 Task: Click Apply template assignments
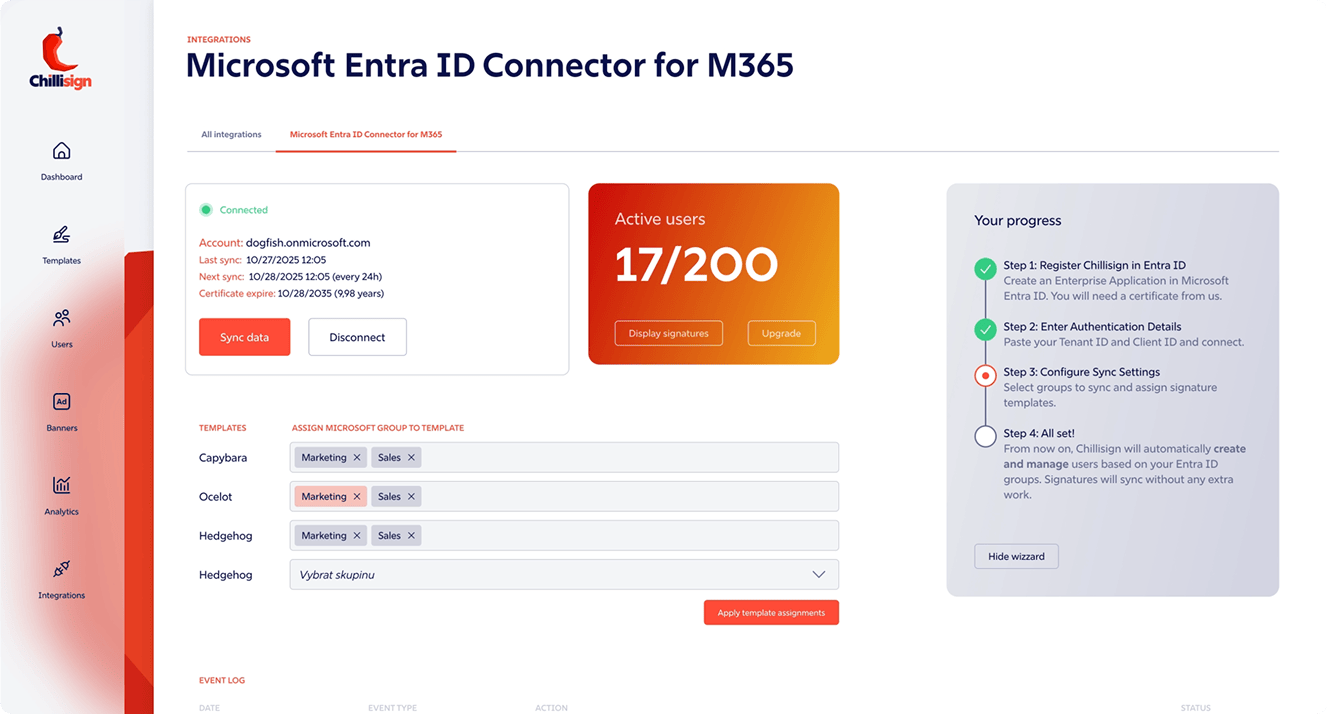pos(771,613)
